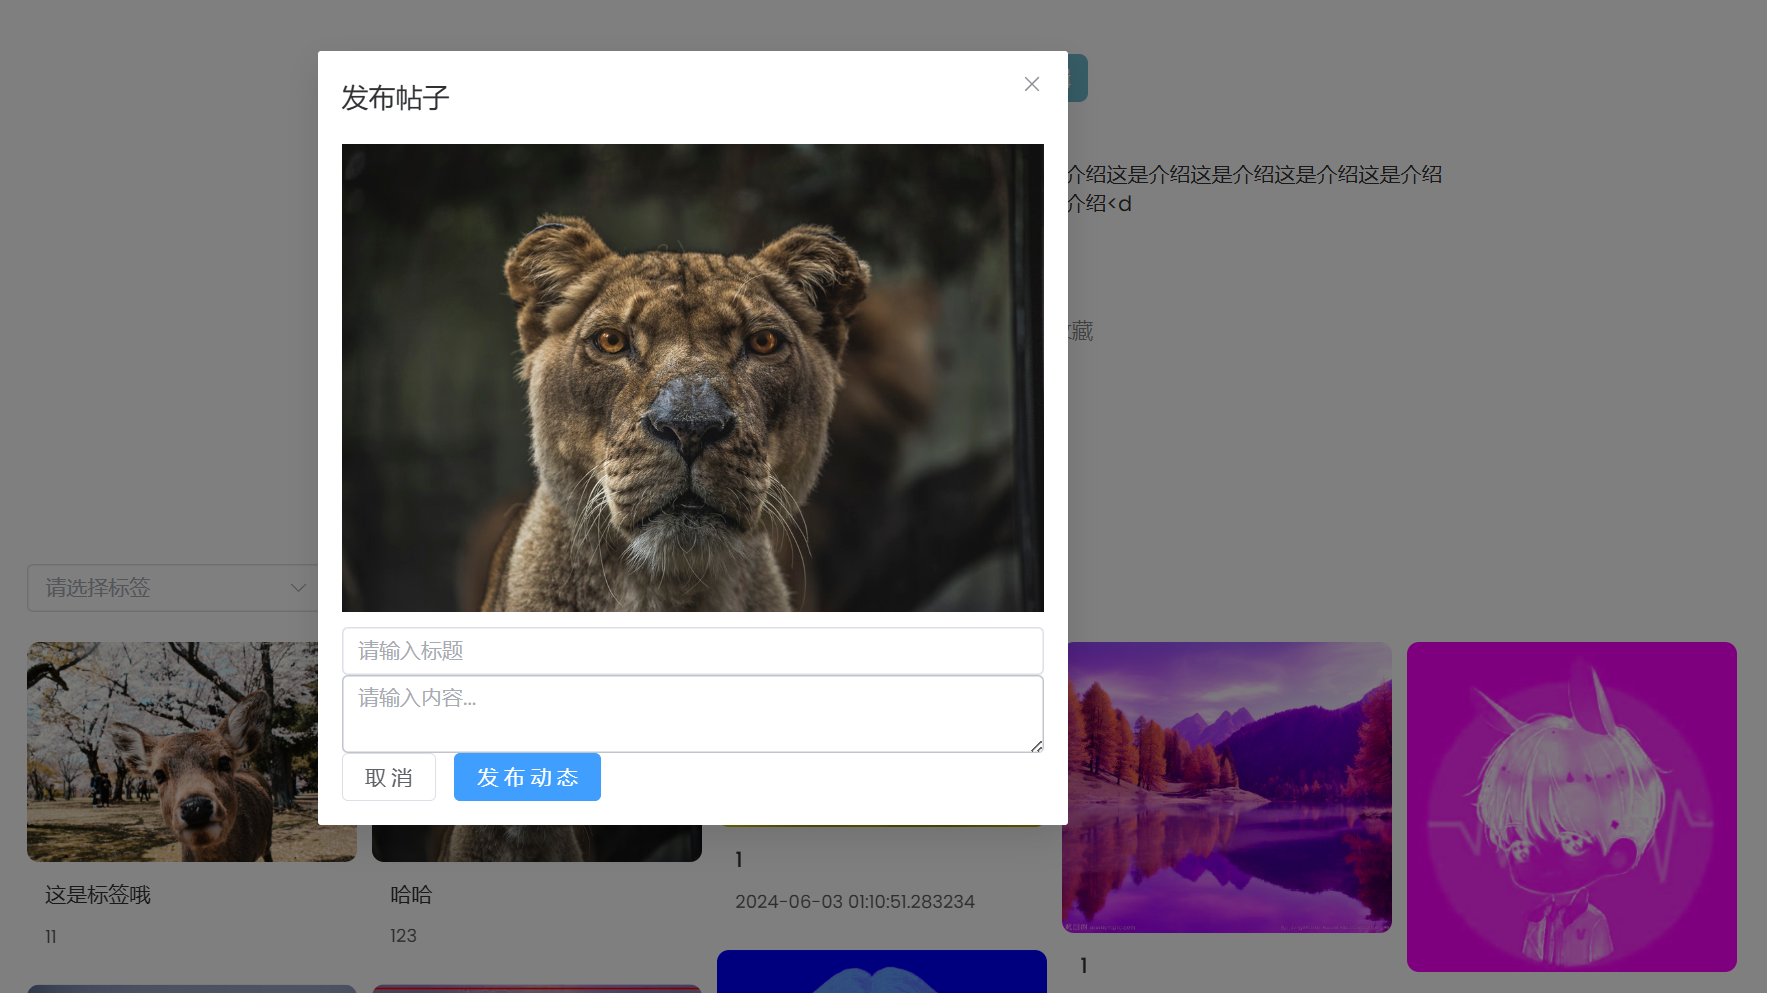The image size is (1767, 993).
Task: Open the blue image card at the bottom
Action: [x=881, y=971]
